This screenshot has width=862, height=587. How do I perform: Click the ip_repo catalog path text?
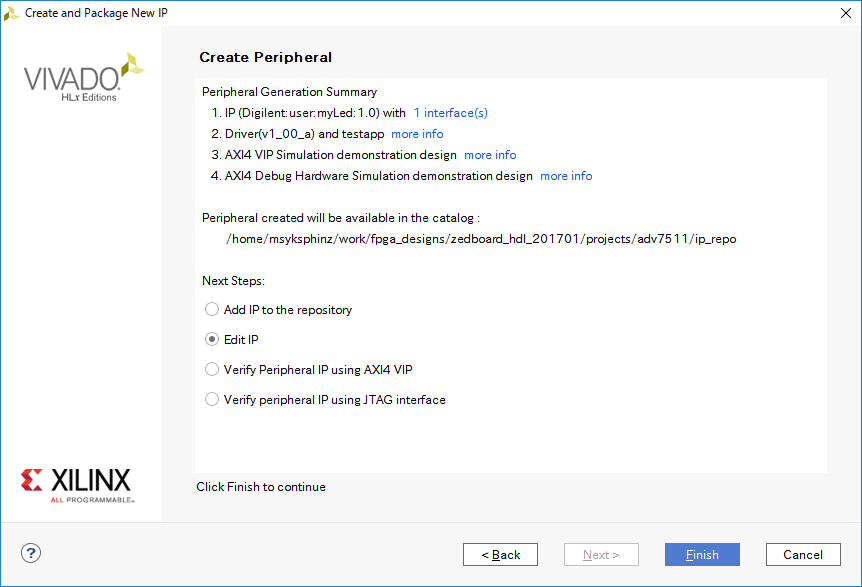481,239
